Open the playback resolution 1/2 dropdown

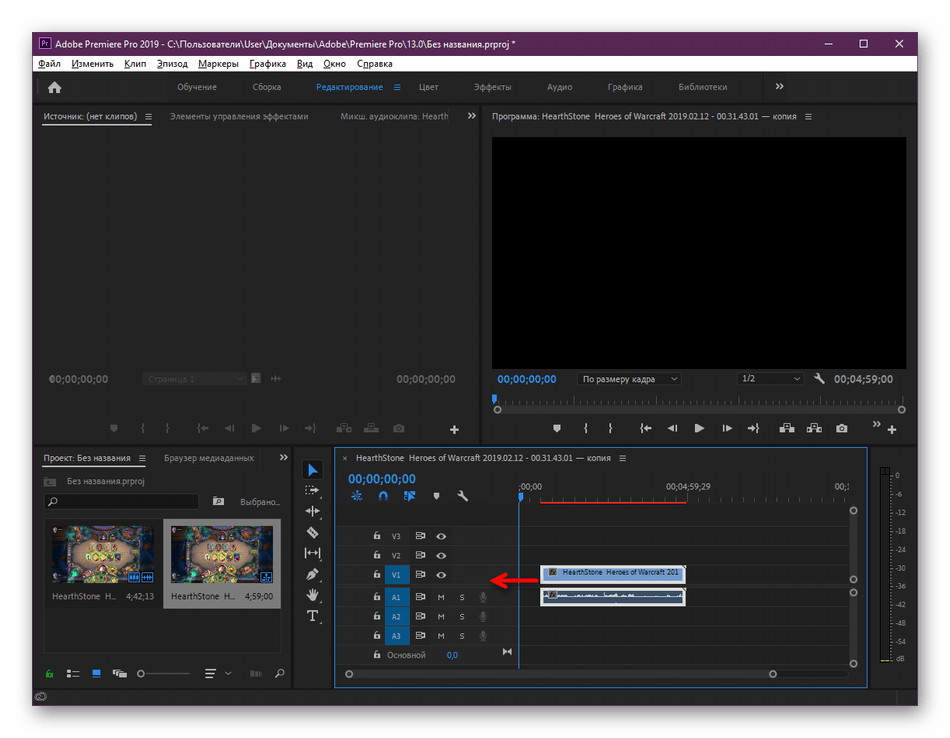coord(770,379)
